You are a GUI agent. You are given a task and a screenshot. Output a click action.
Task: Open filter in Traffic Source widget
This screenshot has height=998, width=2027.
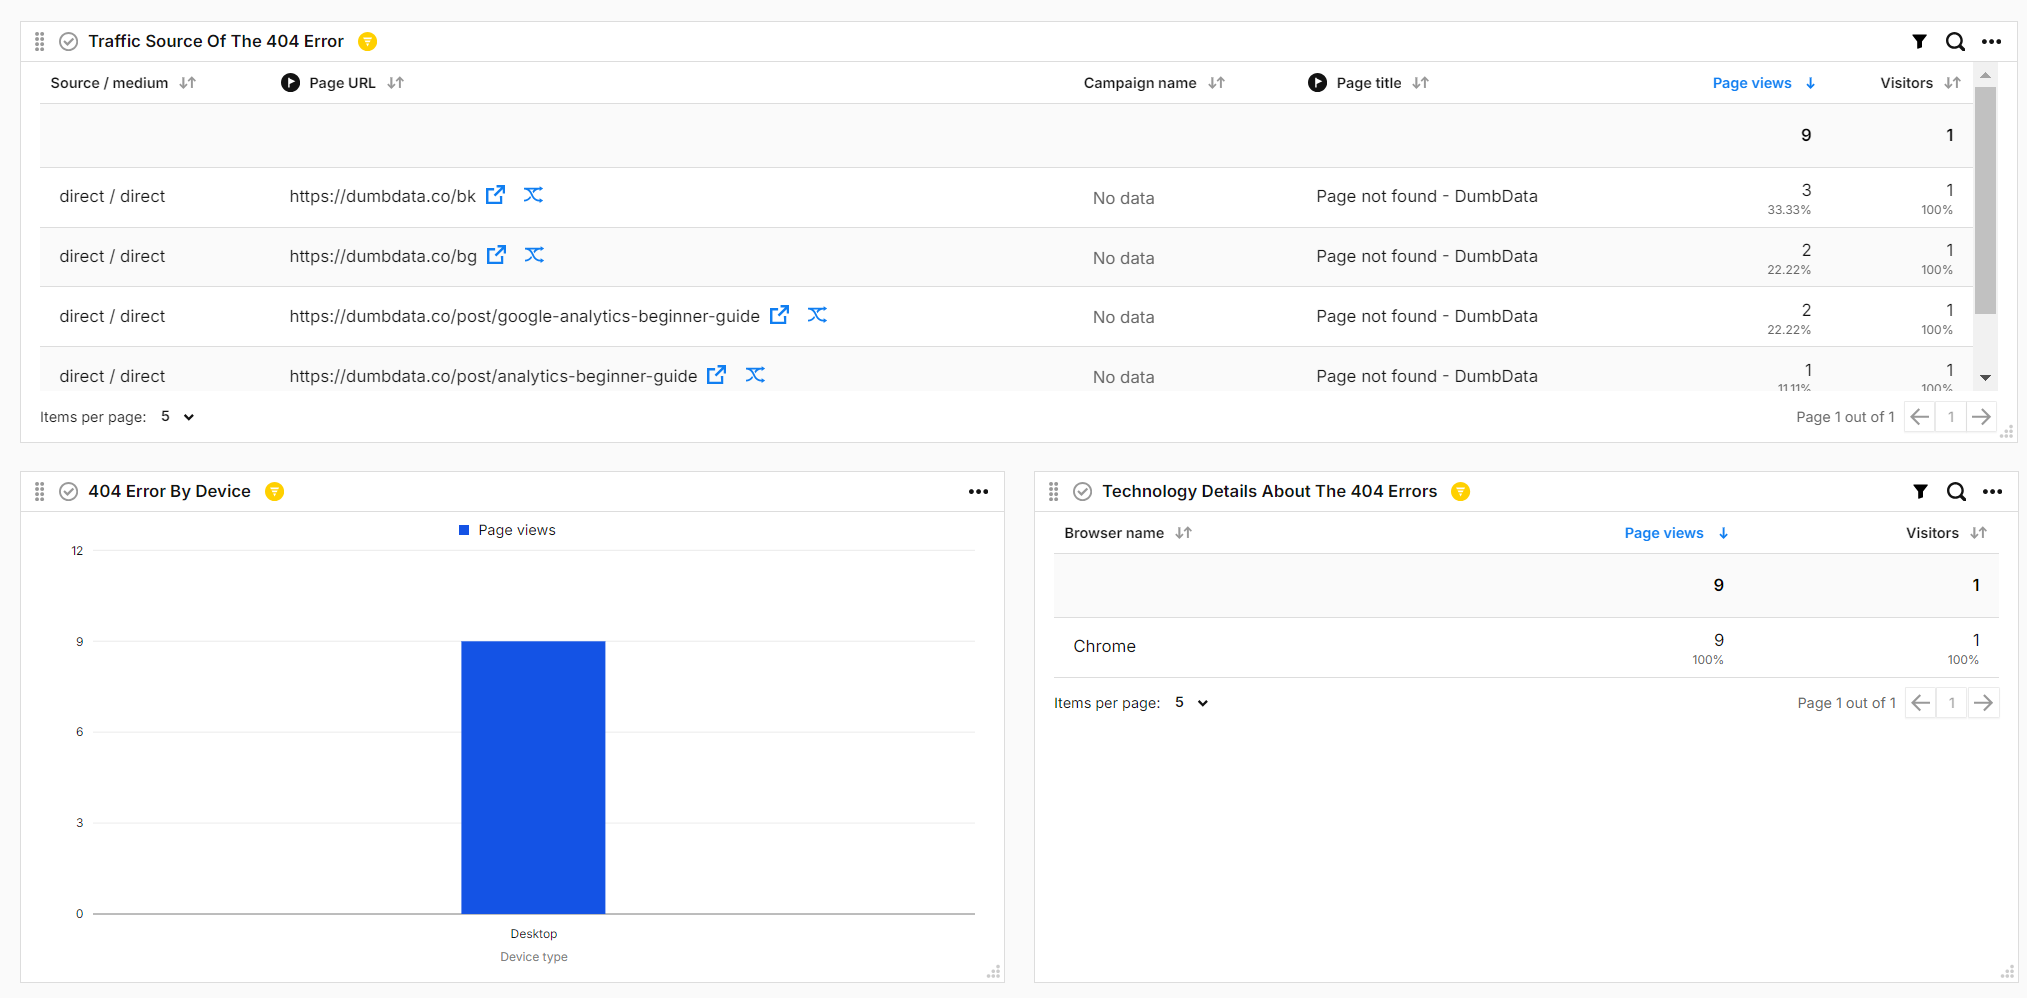[1919, 41]
